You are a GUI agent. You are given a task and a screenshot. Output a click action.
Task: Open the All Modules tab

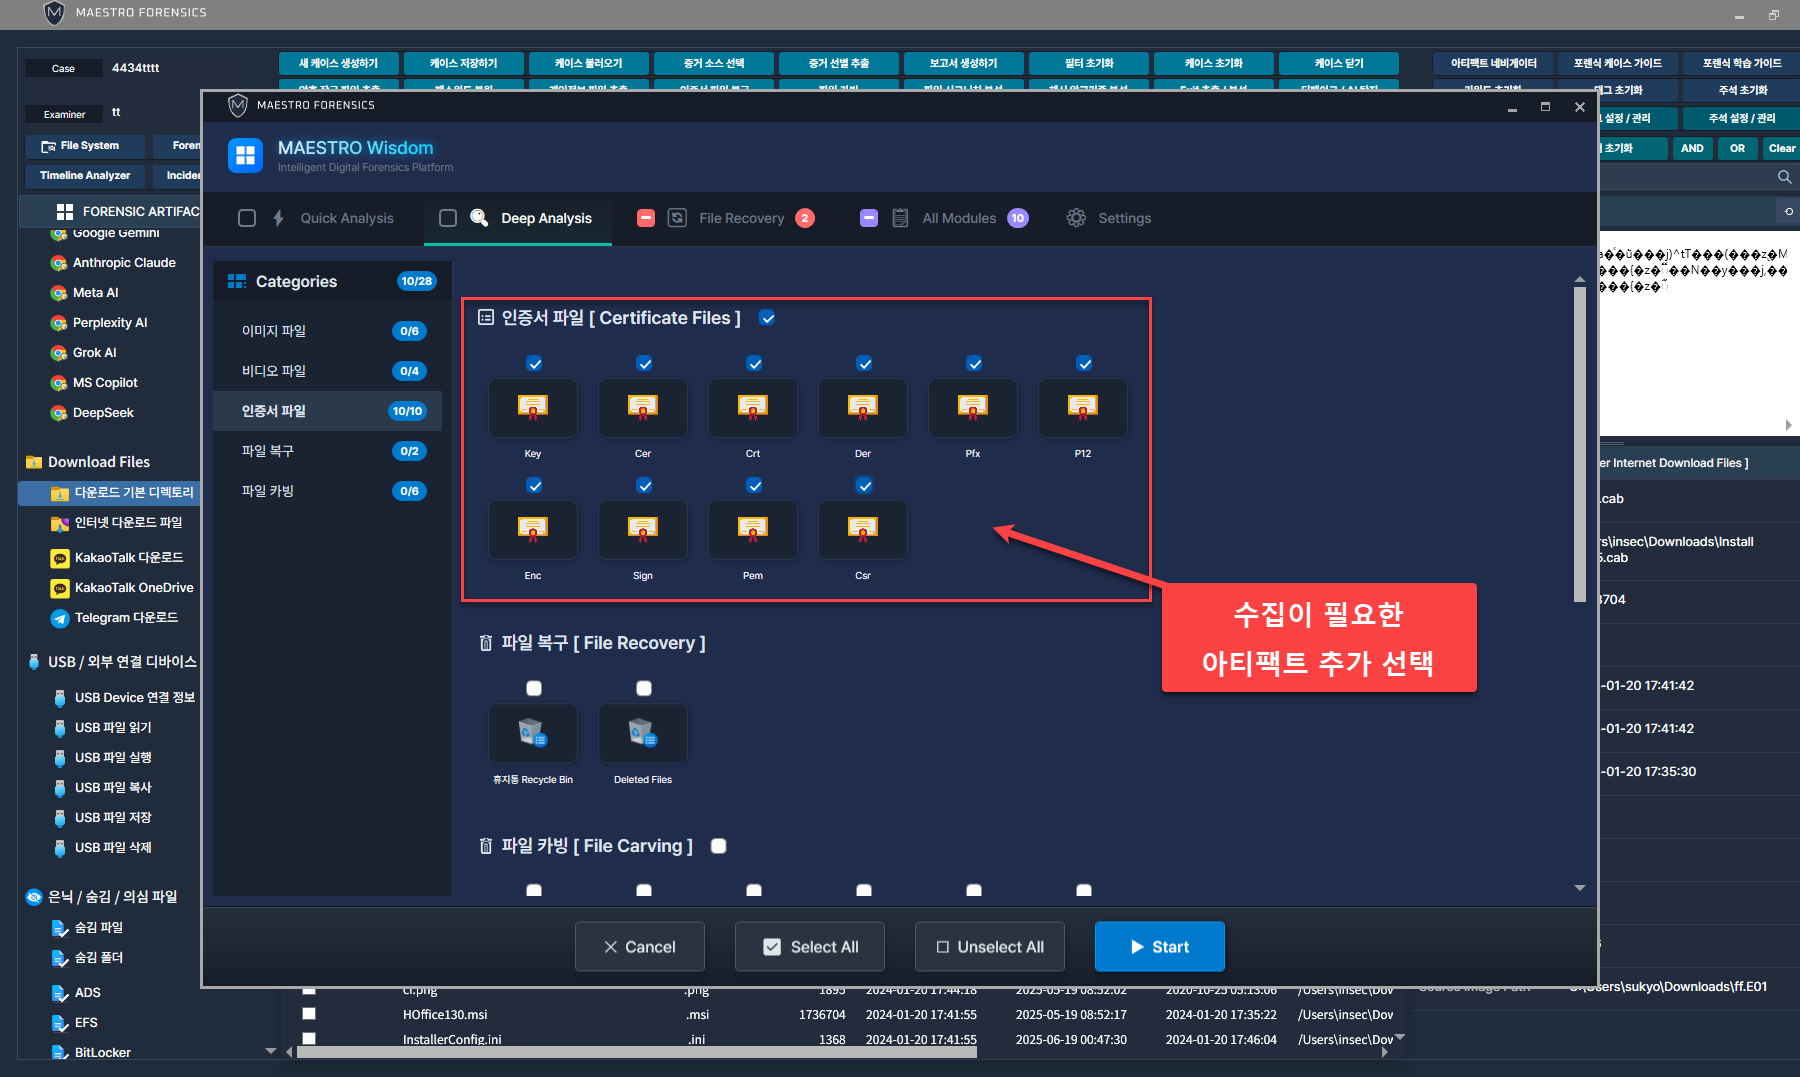(x=958, y=218)
